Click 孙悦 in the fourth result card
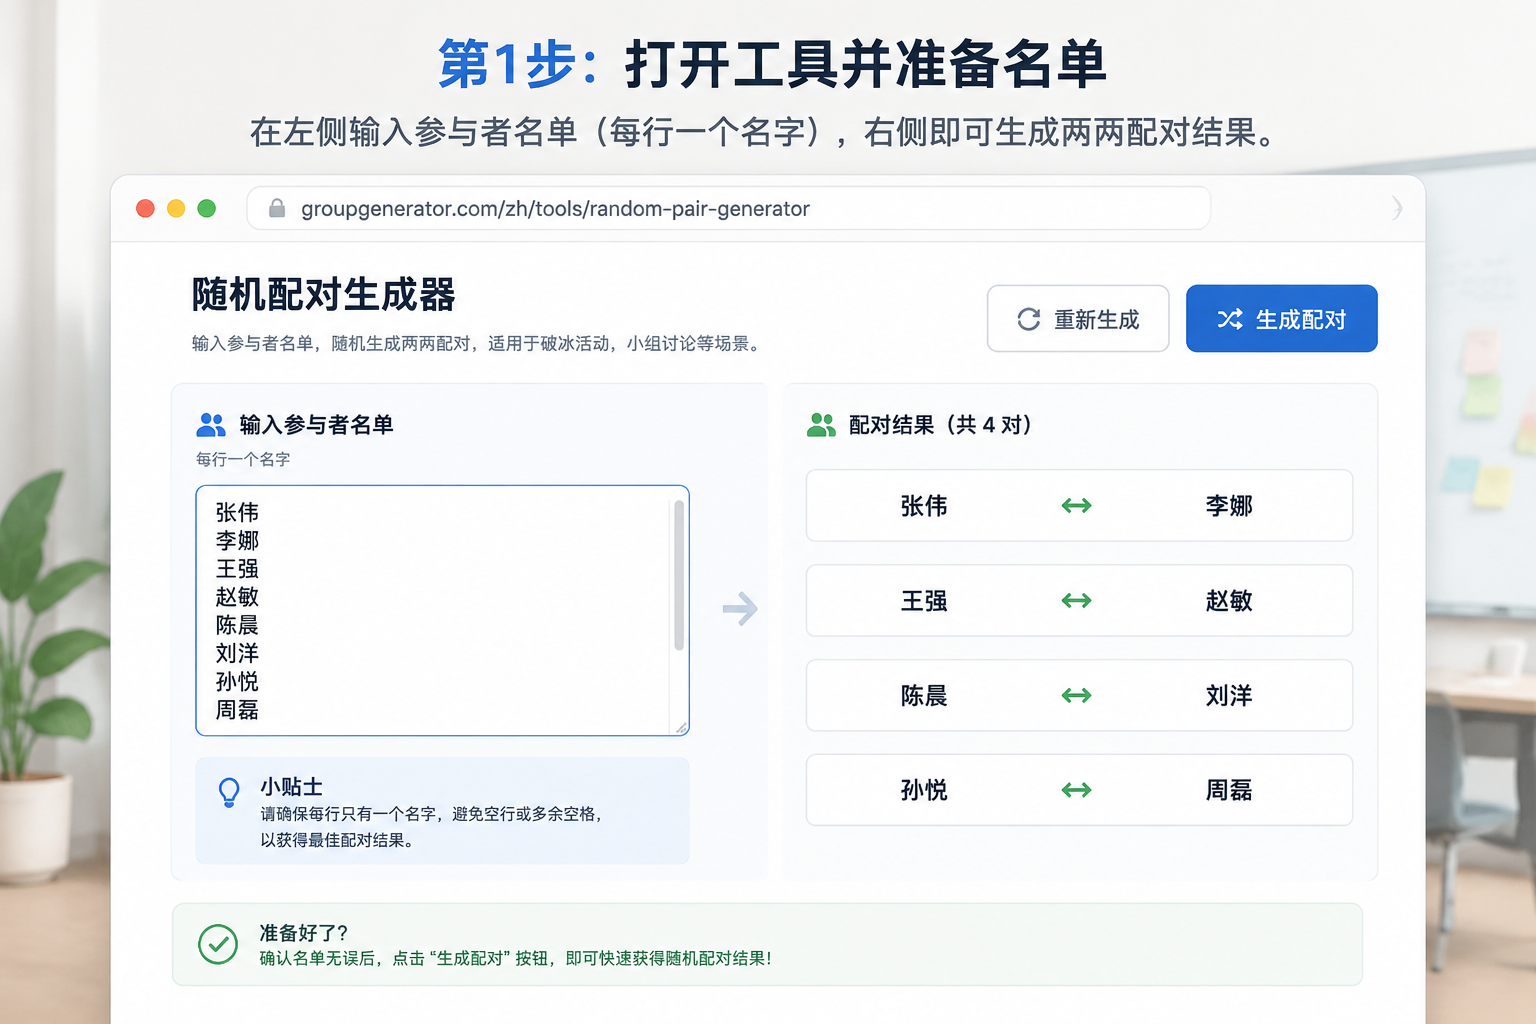Viewport: 1536px width, 1024px height. coord(924,791)
